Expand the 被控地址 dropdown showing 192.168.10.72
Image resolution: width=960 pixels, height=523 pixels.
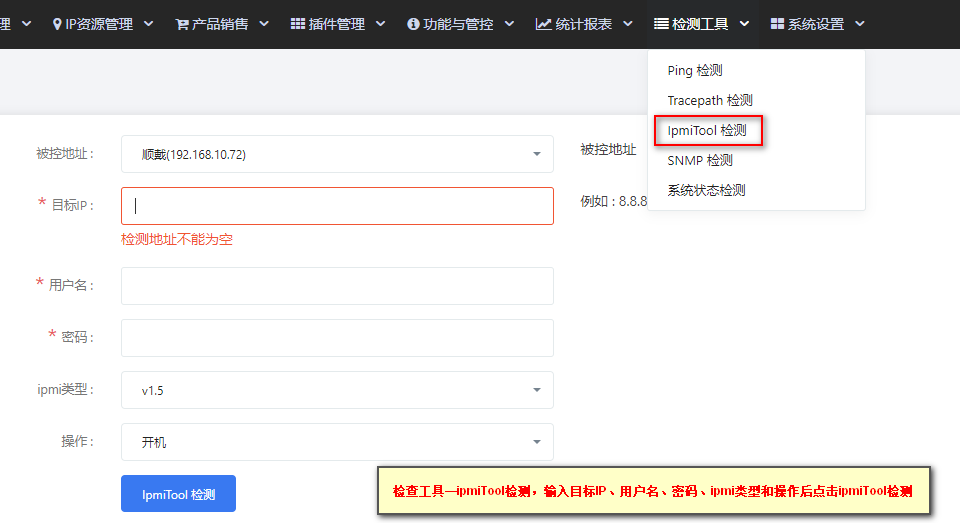coord(337,154)
